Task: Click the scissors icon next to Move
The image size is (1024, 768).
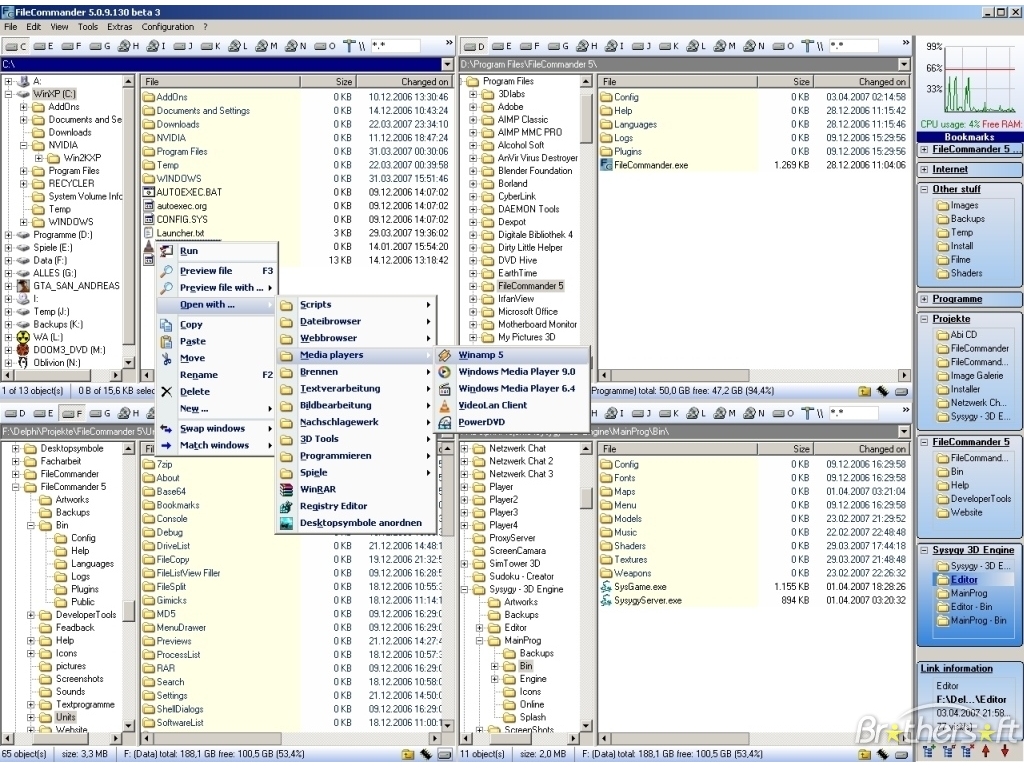Action: [x=167, y=359]
